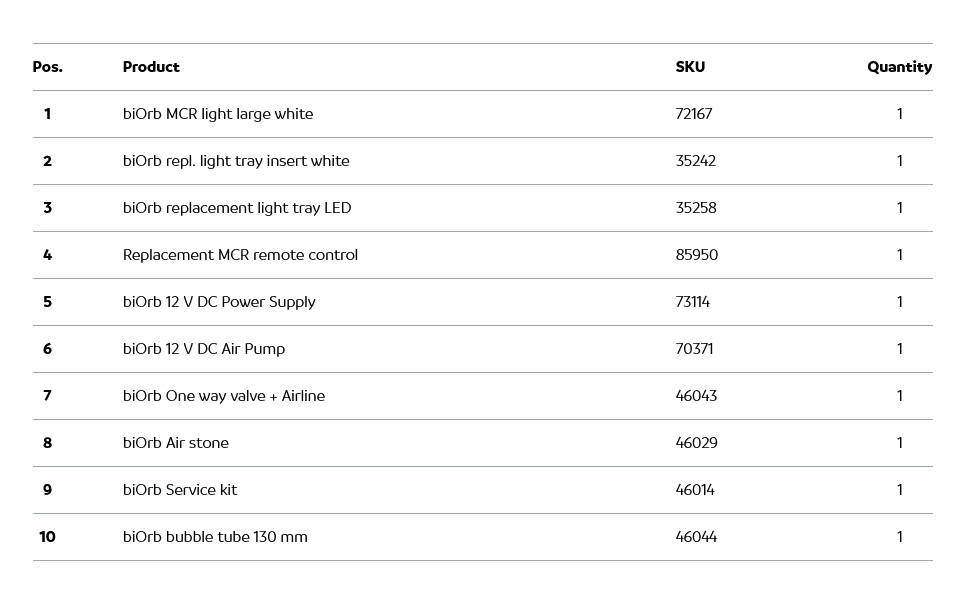Click the Quantity column header
Image resolution: width=962 pixels, height=611 pixels.
point(899,67)
